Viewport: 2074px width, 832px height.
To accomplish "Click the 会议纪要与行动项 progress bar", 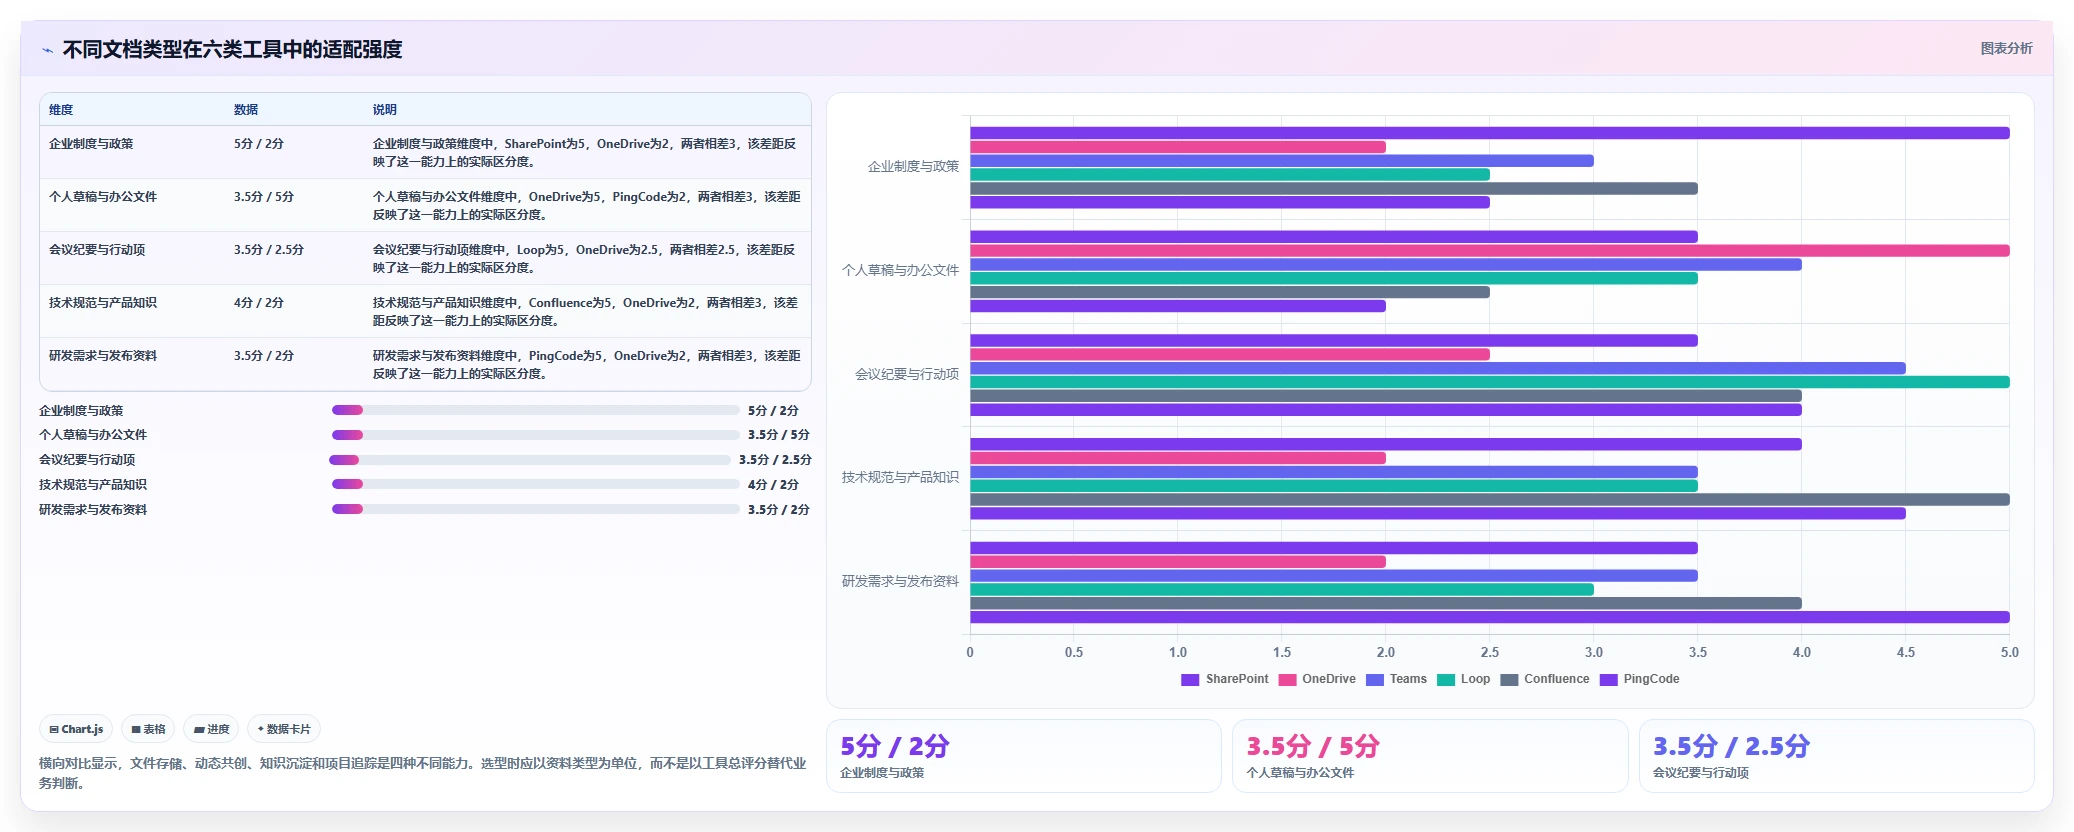I will click(x=530, y=460).
